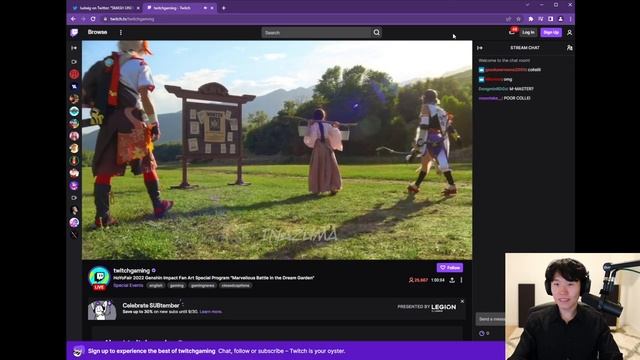Click the Send a message chat input
640x360 pixels.
(490, 319)
